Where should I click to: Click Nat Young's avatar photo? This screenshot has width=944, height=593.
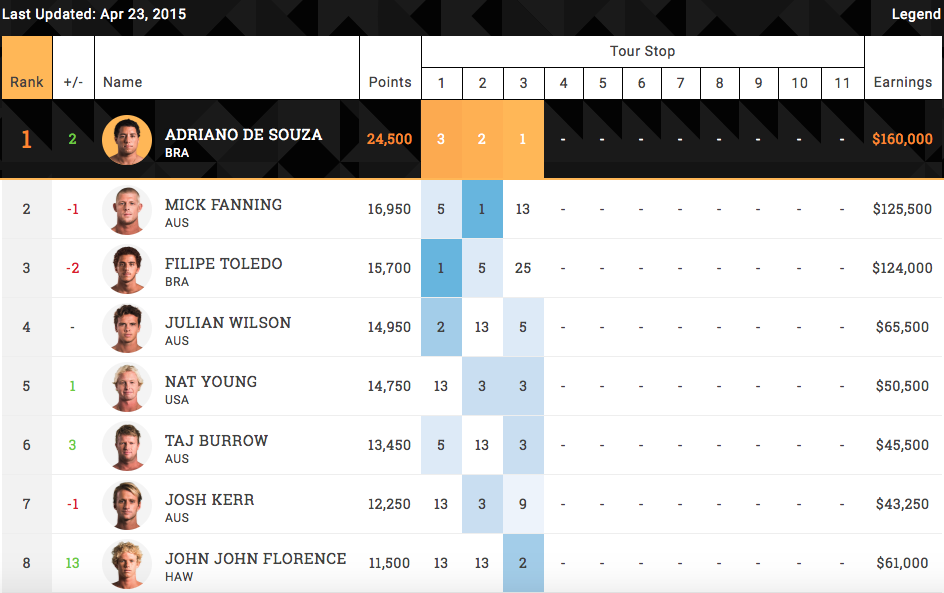pos(127,387)
